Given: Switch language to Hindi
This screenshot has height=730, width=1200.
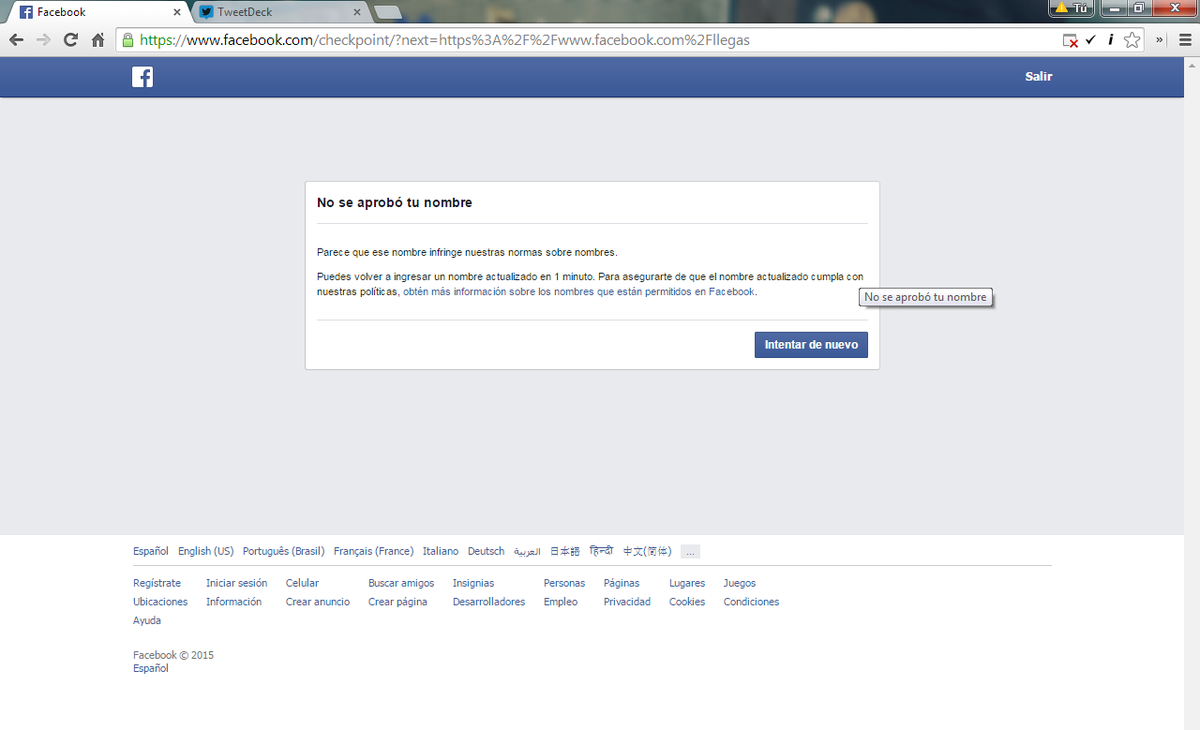Looking at the screenshot, I should click(x=601, y=551).
